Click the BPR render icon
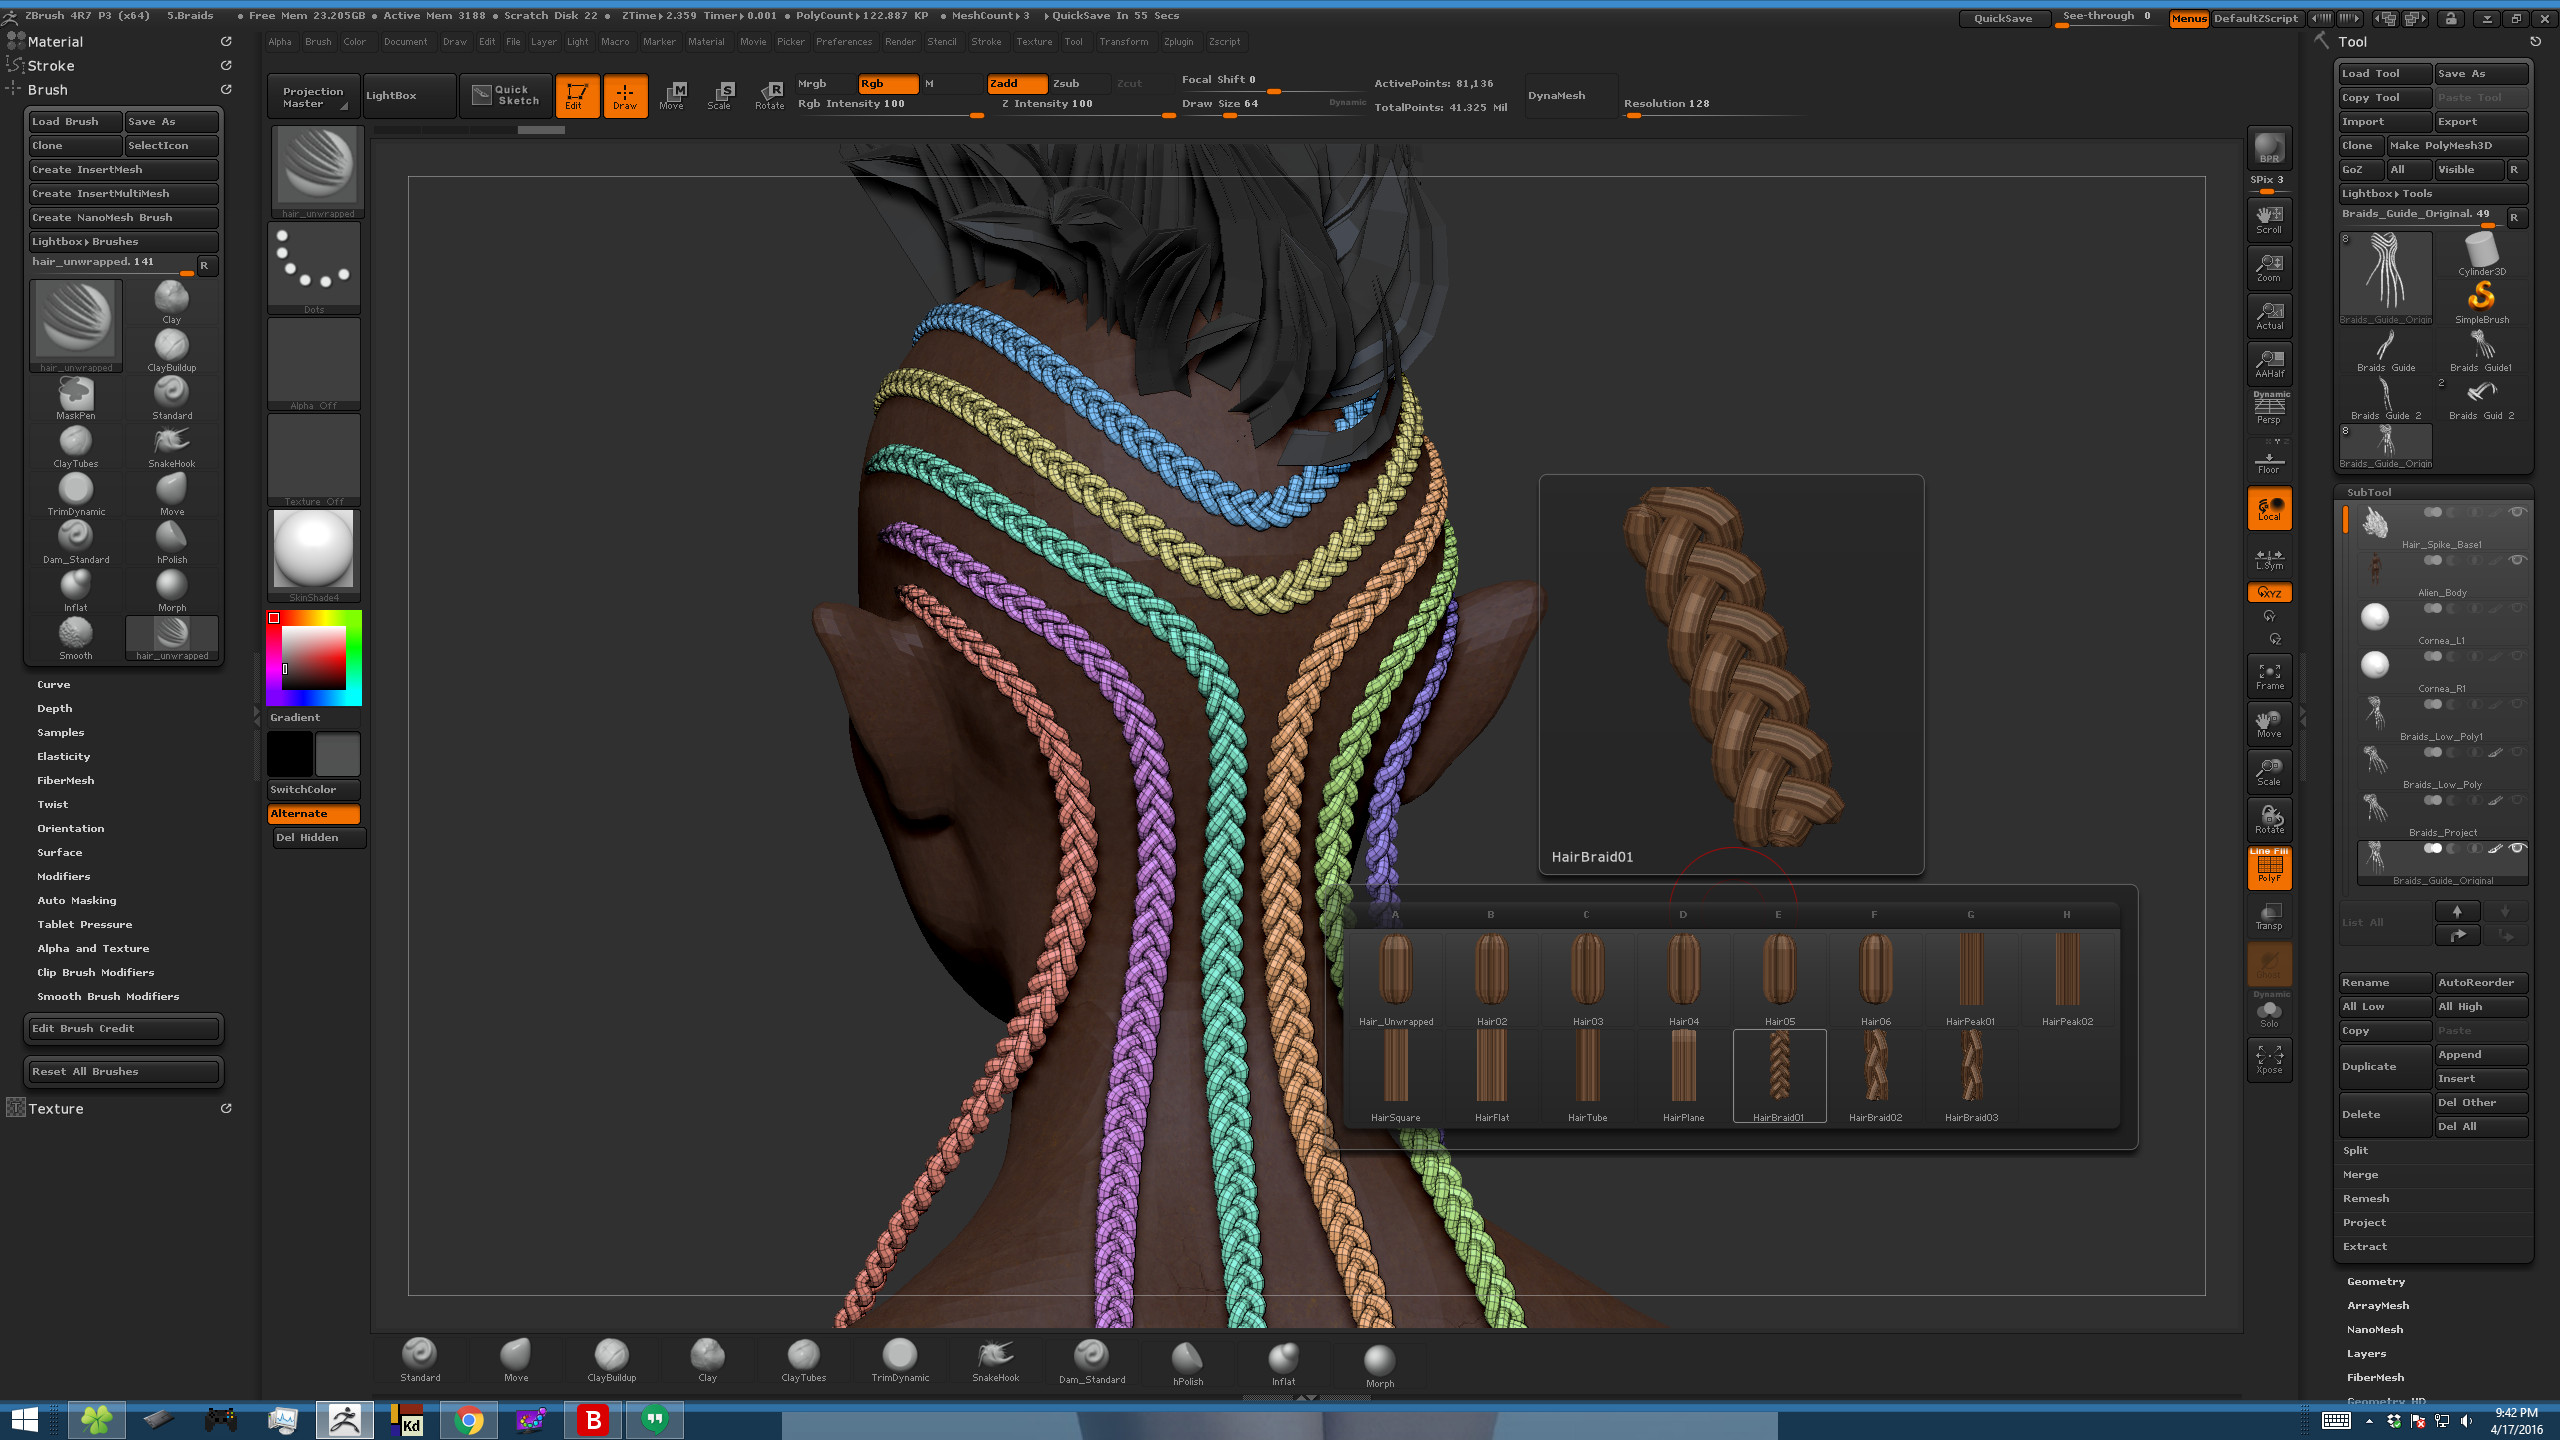The height and width of the screenshot is (1440, 2560). click(2269, 148)
